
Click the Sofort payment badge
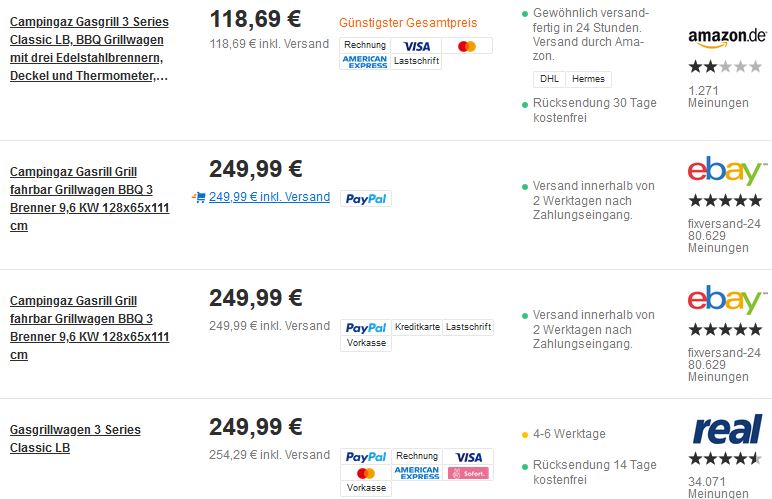tap(468, 473)
